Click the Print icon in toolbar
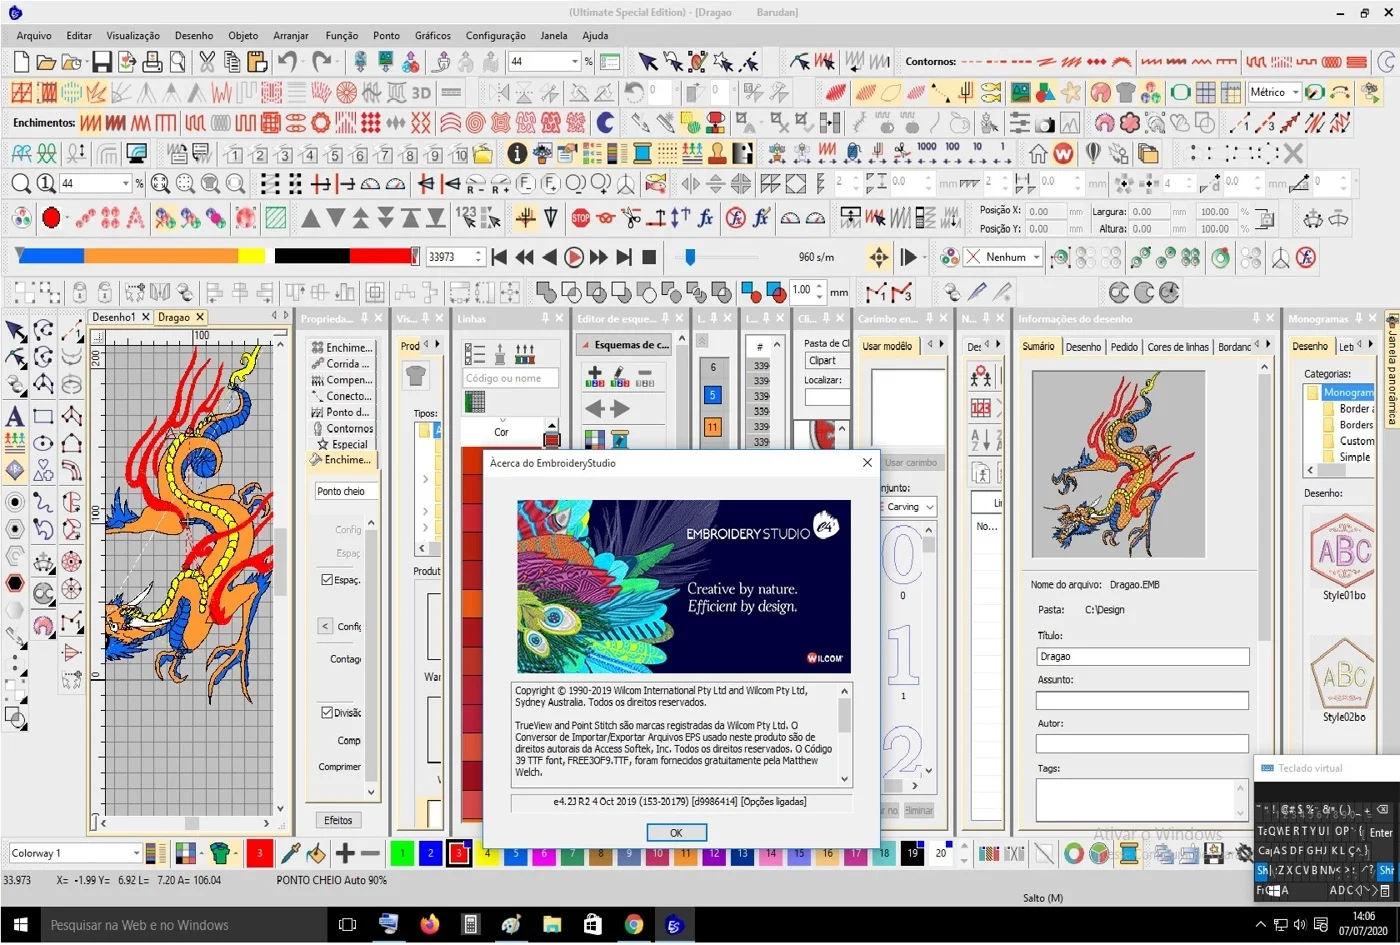The image size is (1400, 945). [x=152, y=62]
